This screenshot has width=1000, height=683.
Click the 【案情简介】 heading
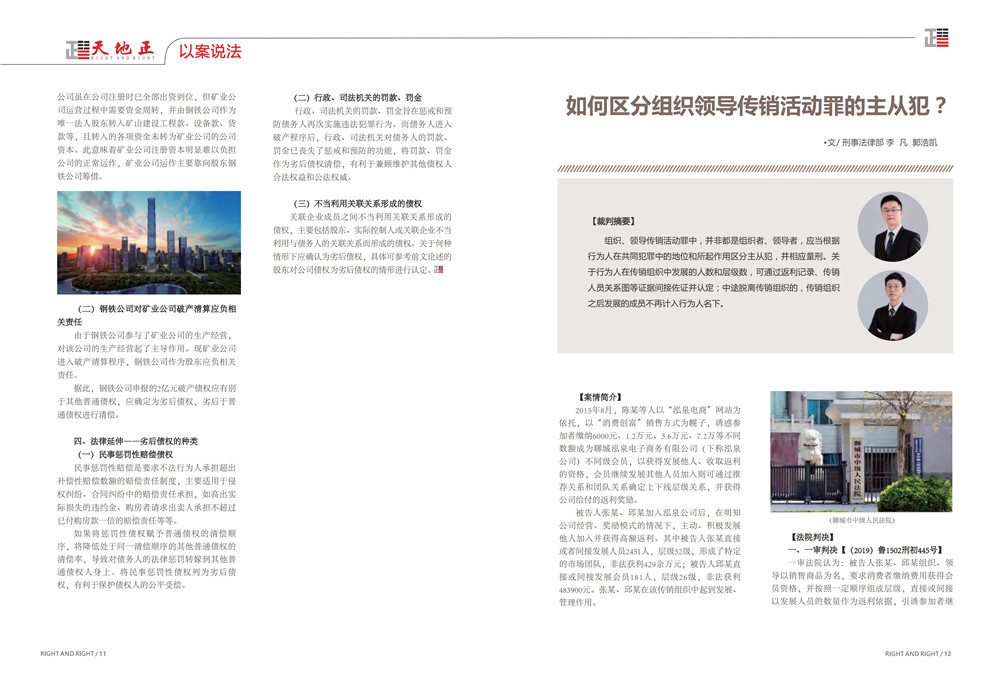(x=600, y=397)
